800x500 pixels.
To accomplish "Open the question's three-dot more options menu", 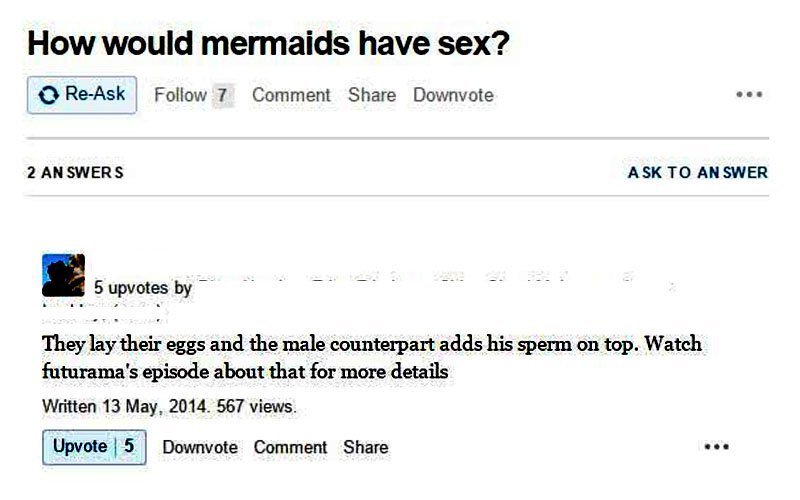I will 749,94.
